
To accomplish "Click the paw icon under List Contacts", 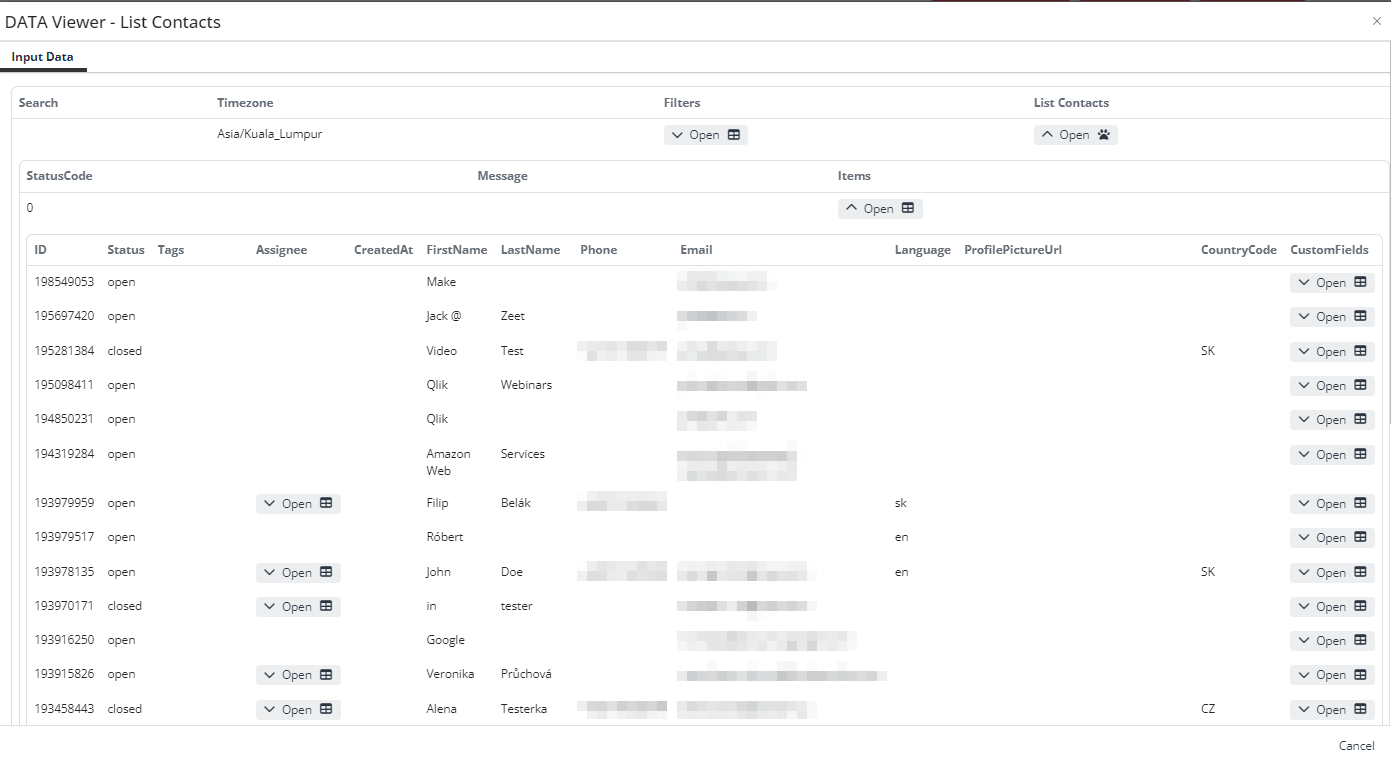I will [x=1103, y=135].
